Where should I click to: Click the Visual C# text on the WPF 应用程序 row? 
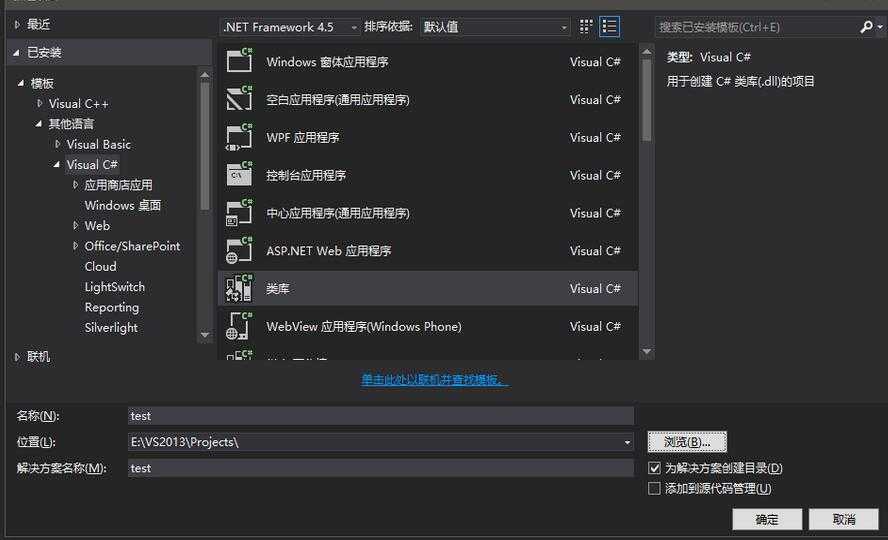coord(595,137)
